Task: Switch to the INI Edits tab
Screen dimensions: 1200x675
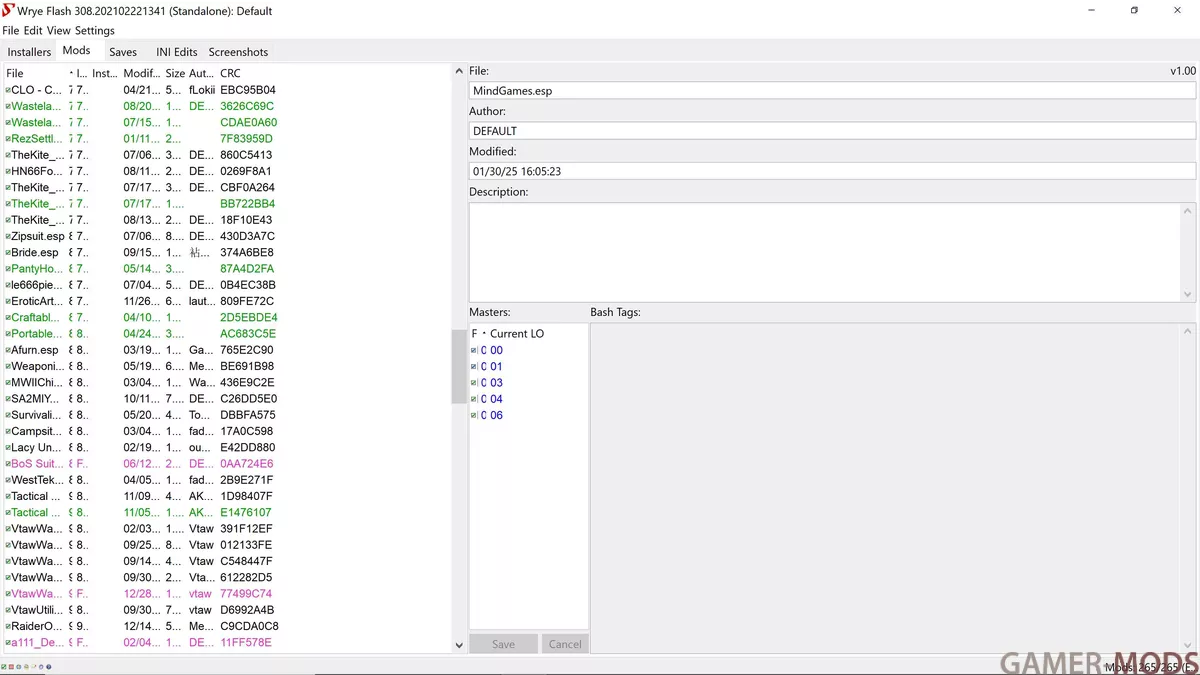Action: (x=177, y=52)
